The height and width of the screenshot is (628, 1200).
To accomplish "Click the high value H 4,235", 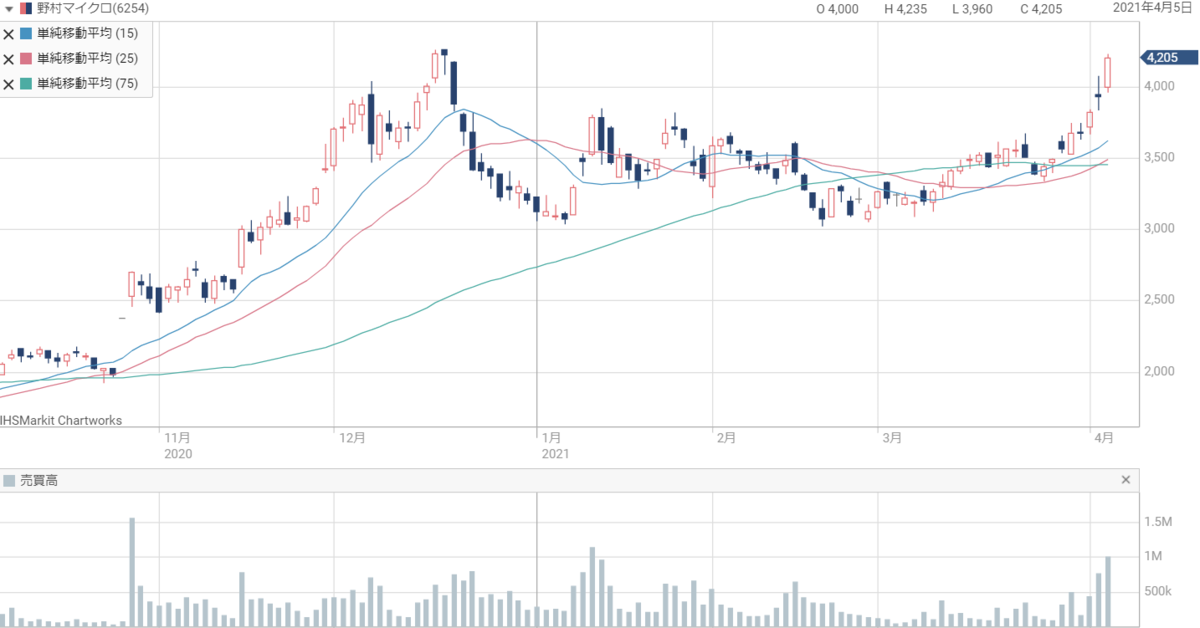I will coord(906,9).
